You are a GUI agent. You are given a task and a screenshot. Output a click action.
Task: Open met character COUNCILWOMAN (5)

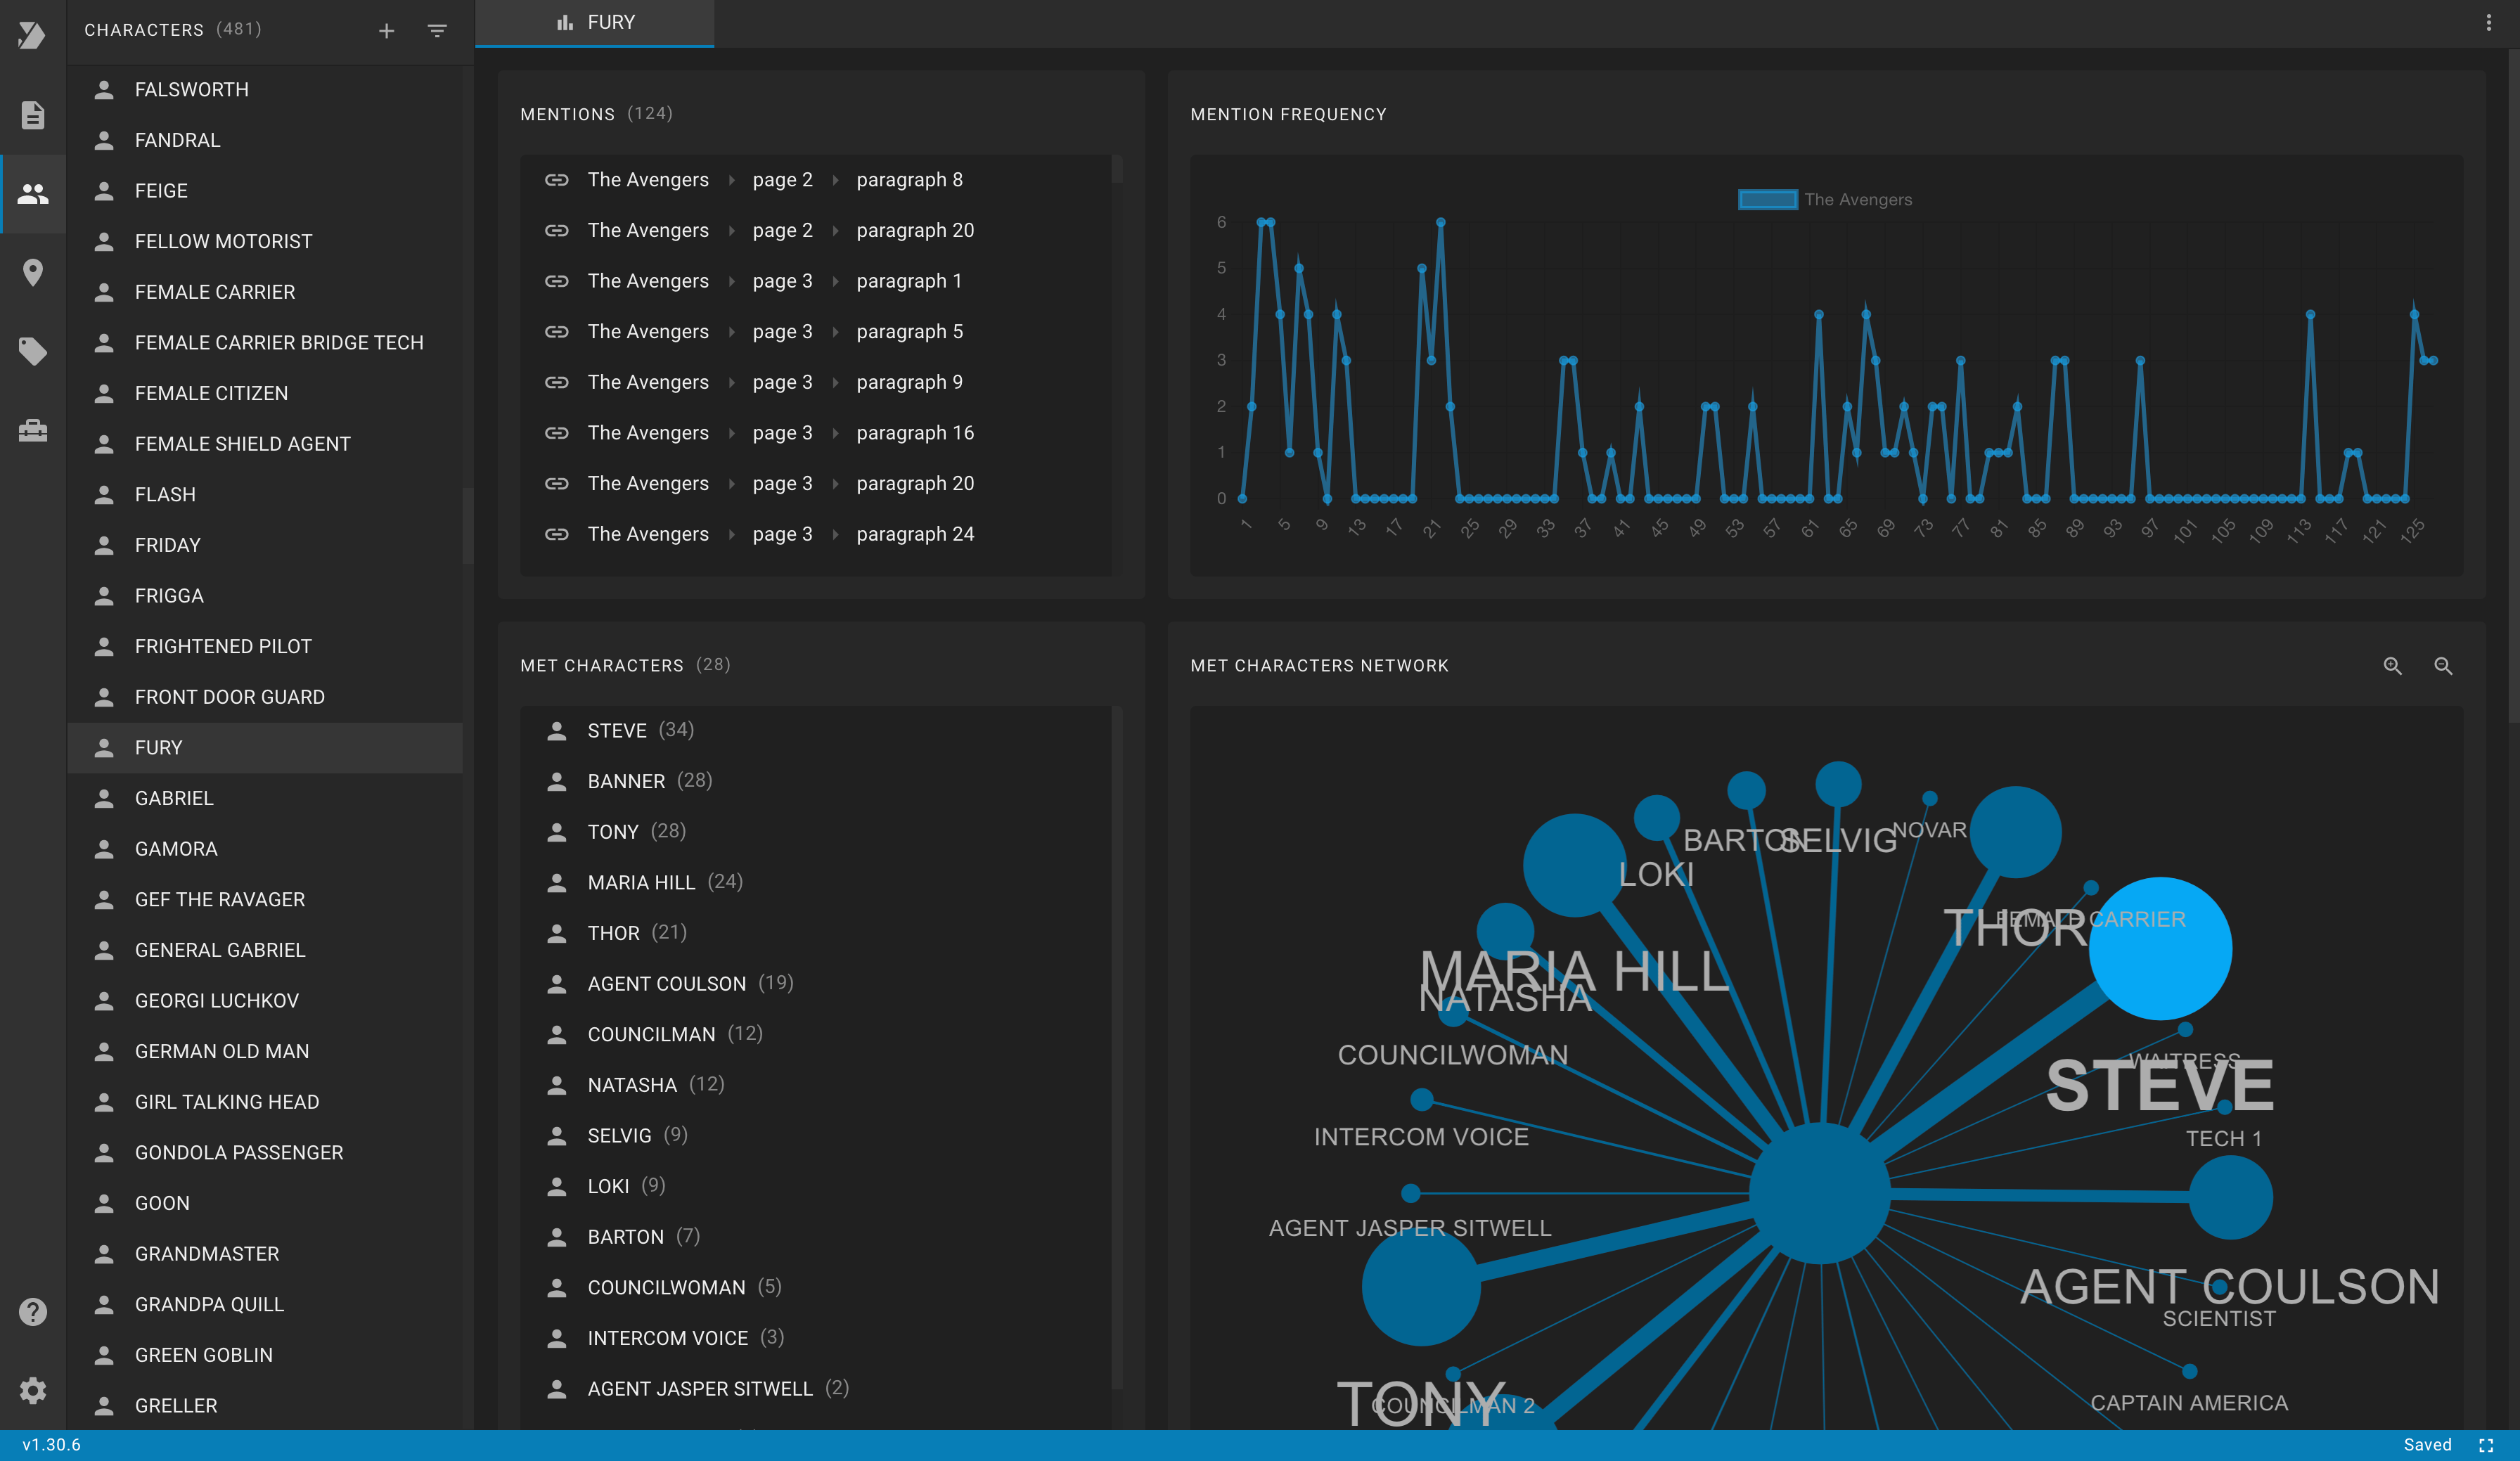tap(815, 1288)
